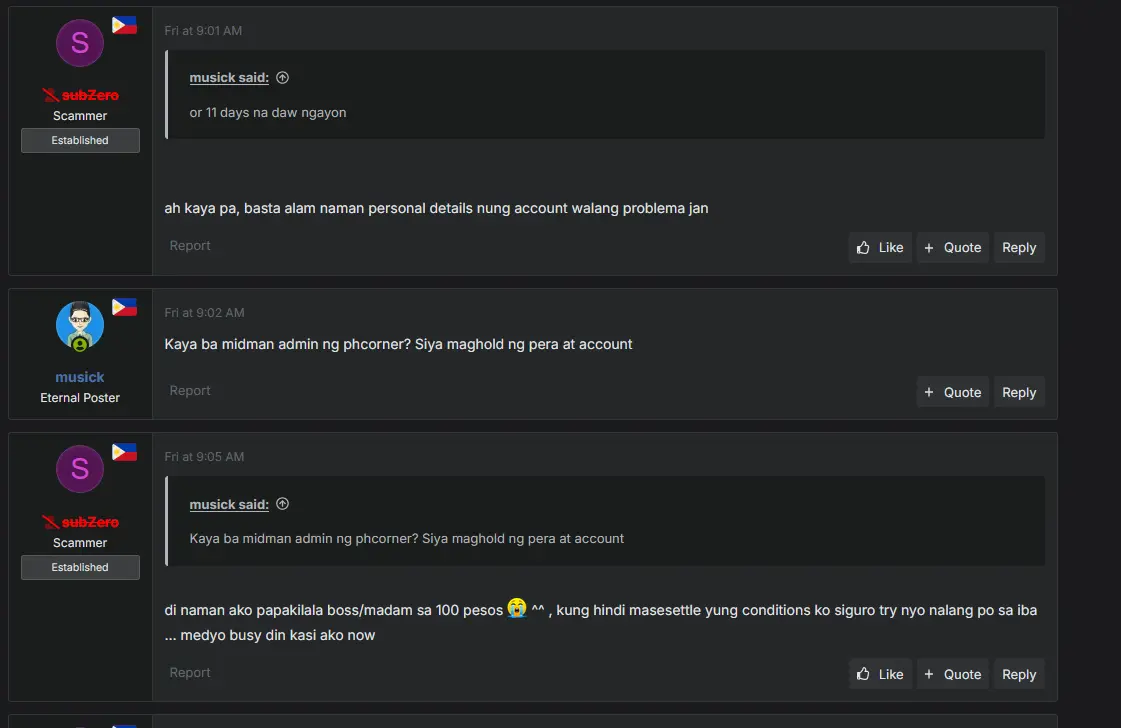Reply to the 9:01 AM post
Screen dimensions: 1121x728
(x=1019, y=247)
